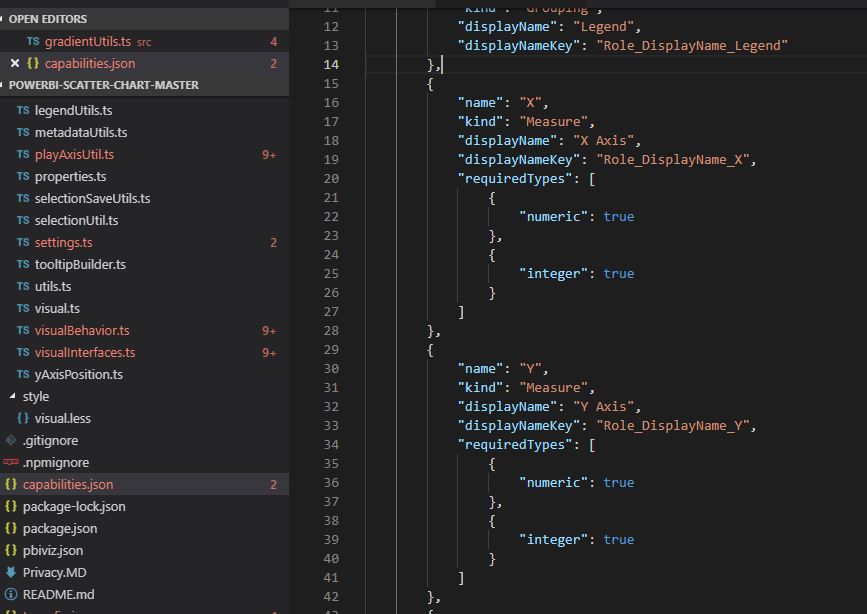Click the problem count 4 on gradientUtils.ts

pos(274,42)
